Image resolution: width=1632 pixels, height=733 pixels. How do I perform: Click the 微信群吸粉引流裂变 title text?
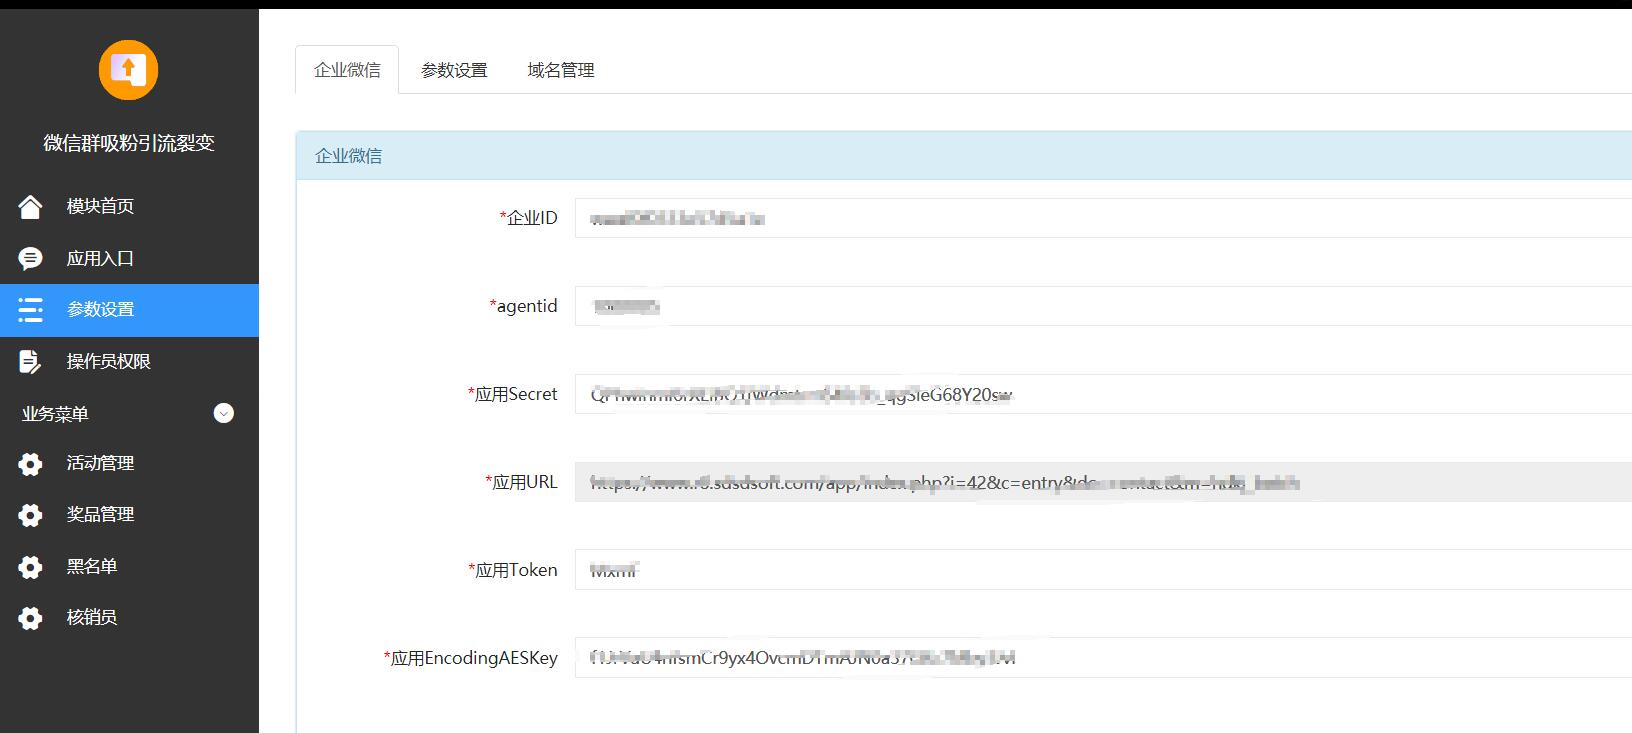coord(129,143)
